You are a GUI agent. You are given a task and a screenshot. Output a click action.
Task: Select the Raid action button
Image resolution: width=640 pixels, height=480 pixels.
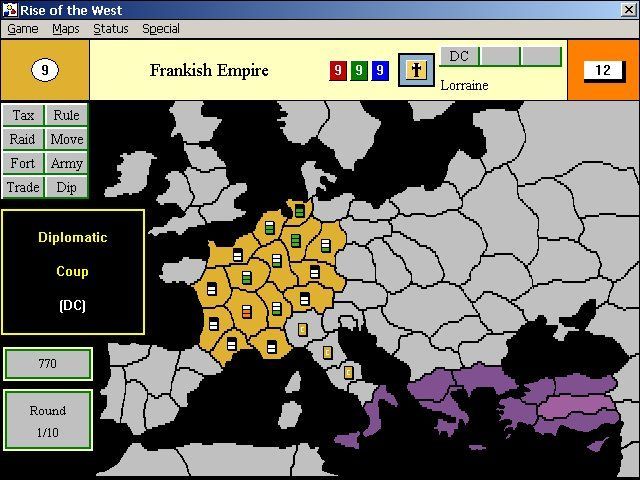(x=23, y=139)
